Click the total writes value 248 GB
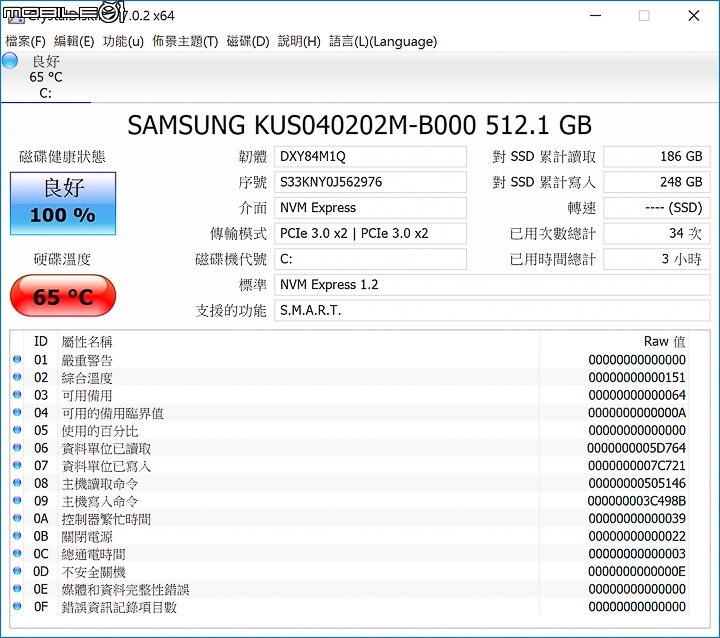Image resolution: width=720 pixels, height=638 pixels. click(657, 182)
